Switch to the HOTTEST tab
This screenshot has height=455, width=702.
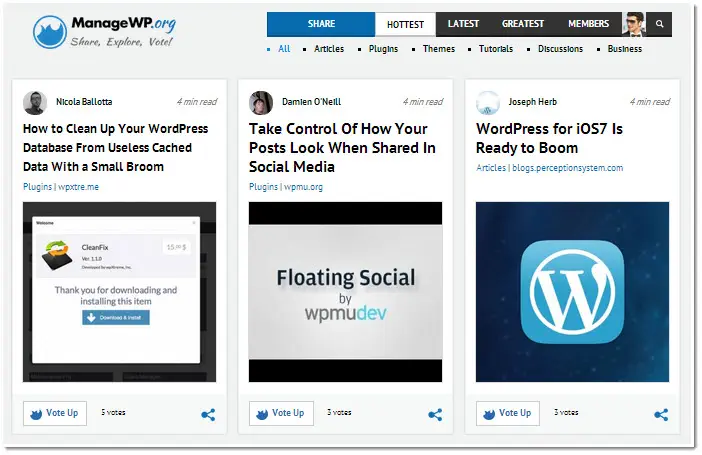pyautogui.click(x=405, y=24)
